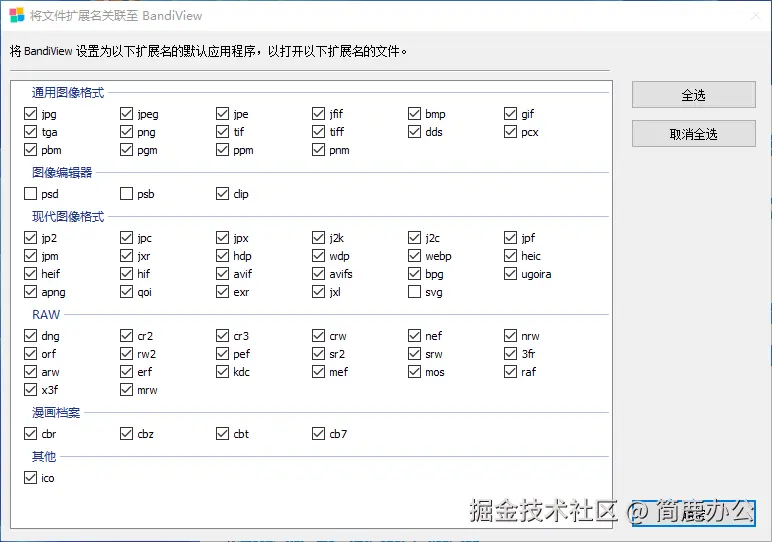Toggle the nrw checkbox

click(x=511, y=336)
